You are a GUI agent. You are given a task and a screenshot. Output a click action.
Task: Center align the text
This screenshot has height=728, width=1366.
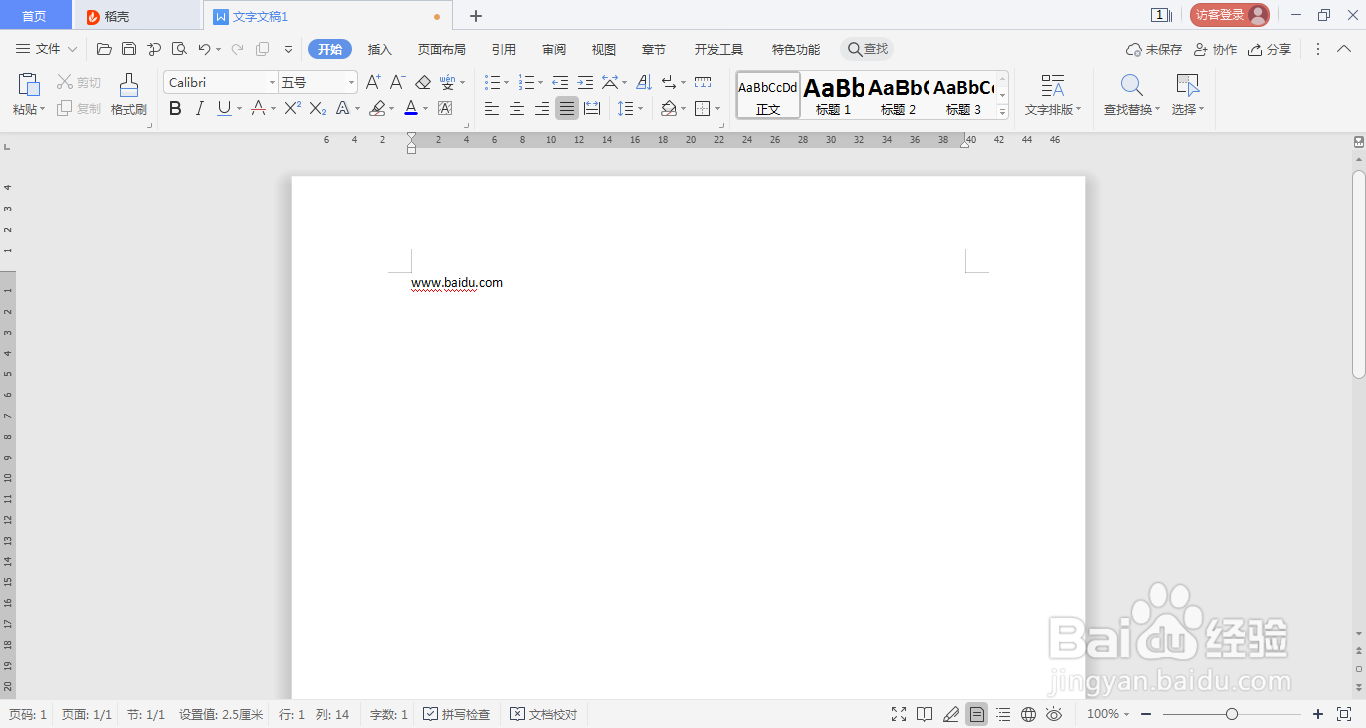[517, 108]
